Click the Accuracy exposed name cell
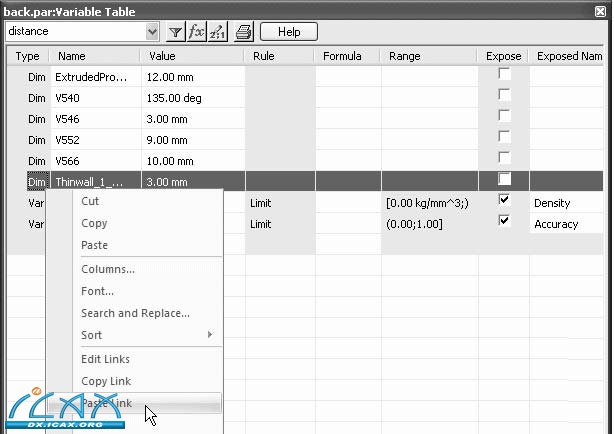 [567, 224]
